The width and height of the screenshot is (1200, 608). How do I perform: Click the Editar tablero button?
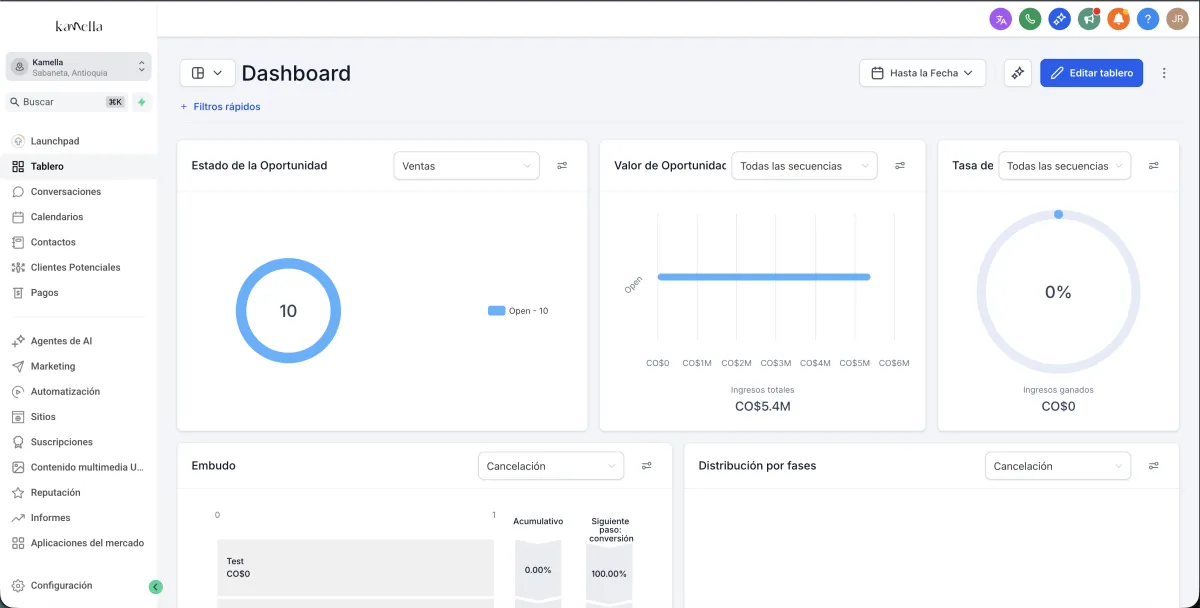(1091, 73)
